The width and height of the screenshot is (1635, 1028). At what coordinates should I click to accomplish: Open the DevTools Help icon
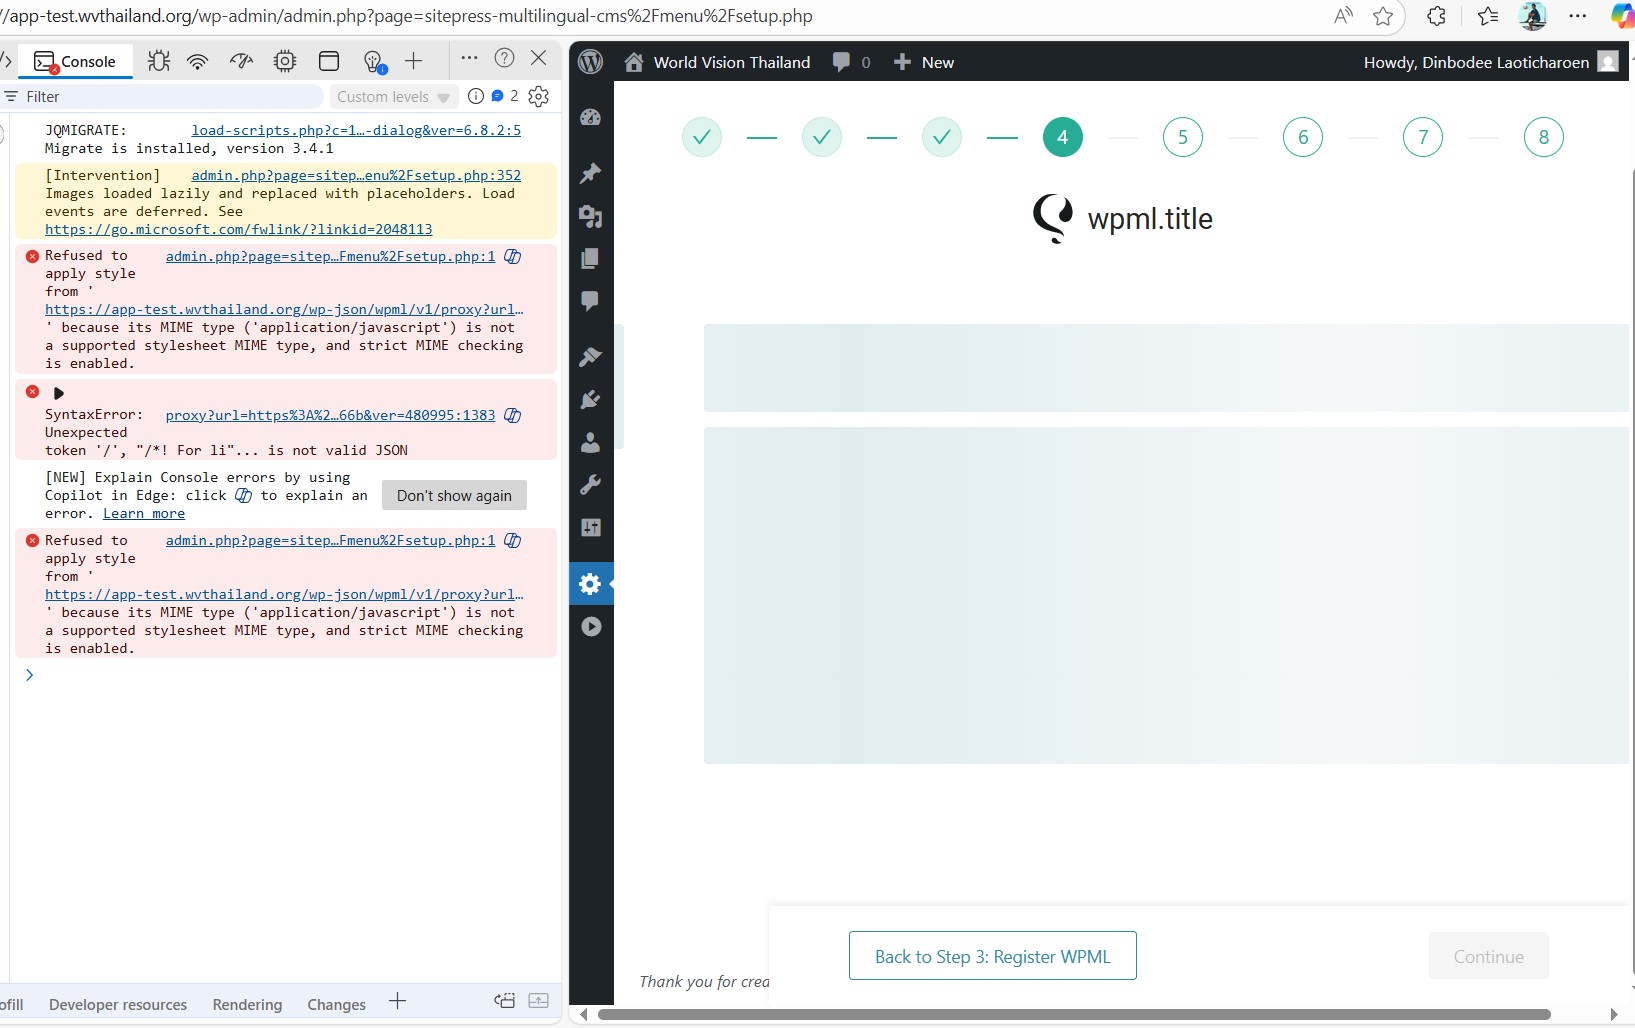[505, 58]
